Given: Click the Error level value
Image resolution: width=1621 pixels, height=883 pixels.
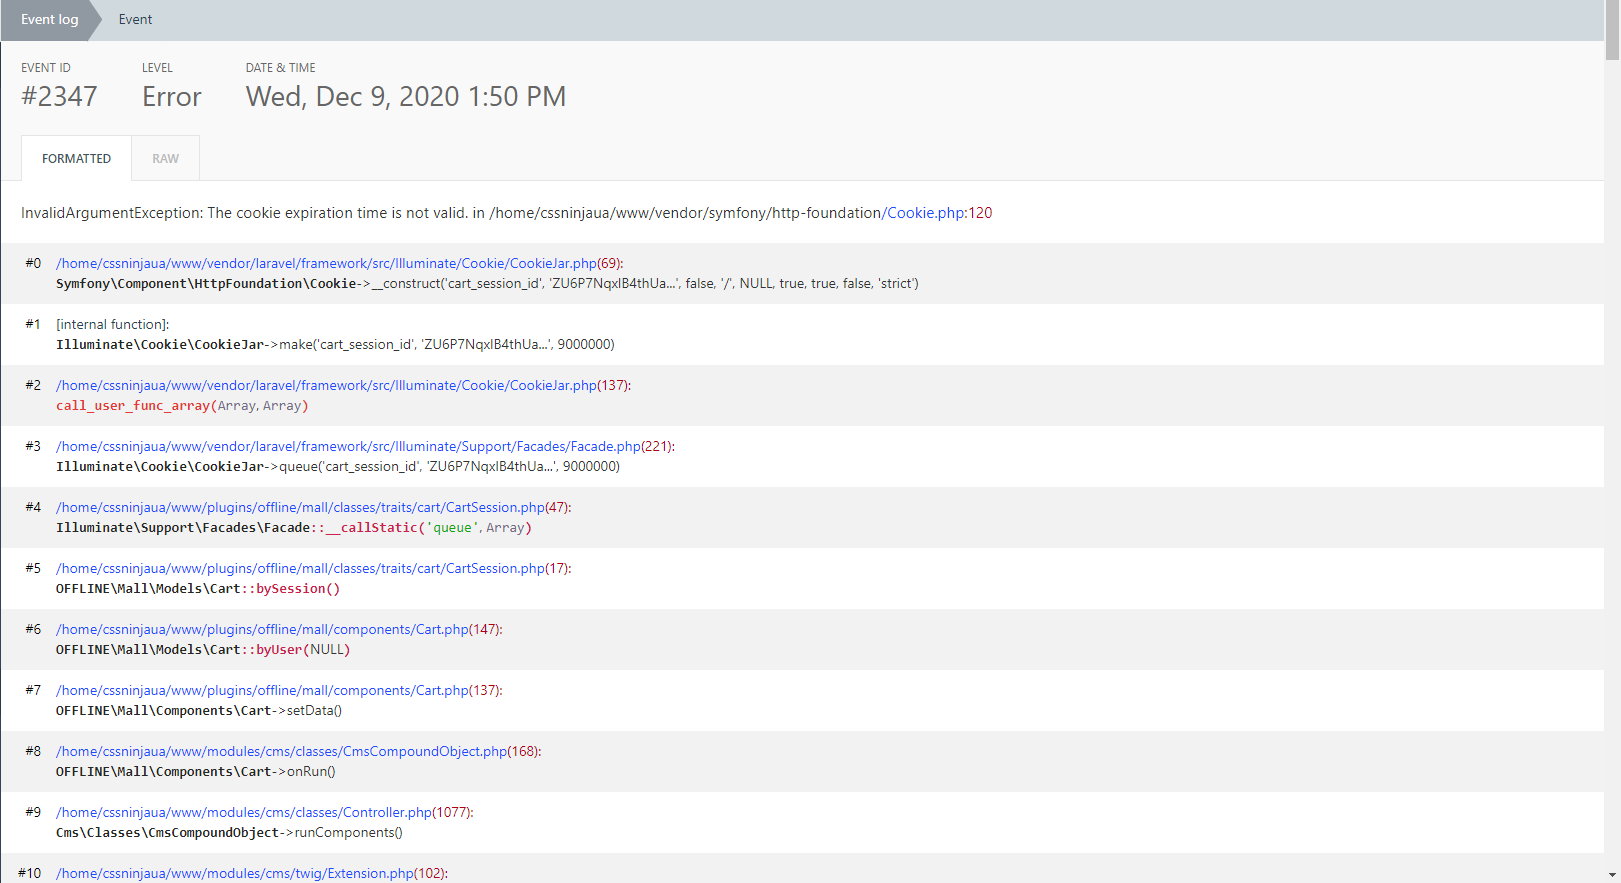Looking at the screenshot, I should 172,97.
